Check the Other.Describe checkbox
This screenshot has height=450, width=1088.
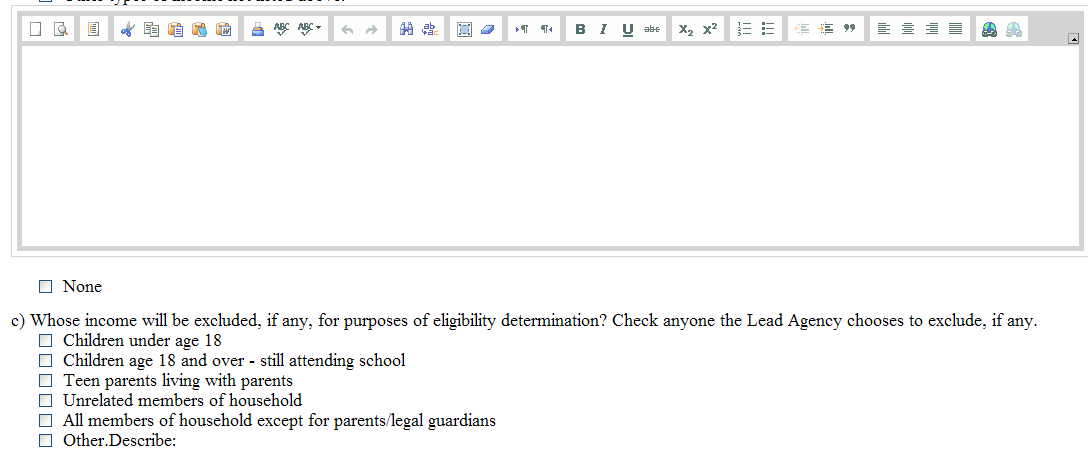tap(46, 440)
